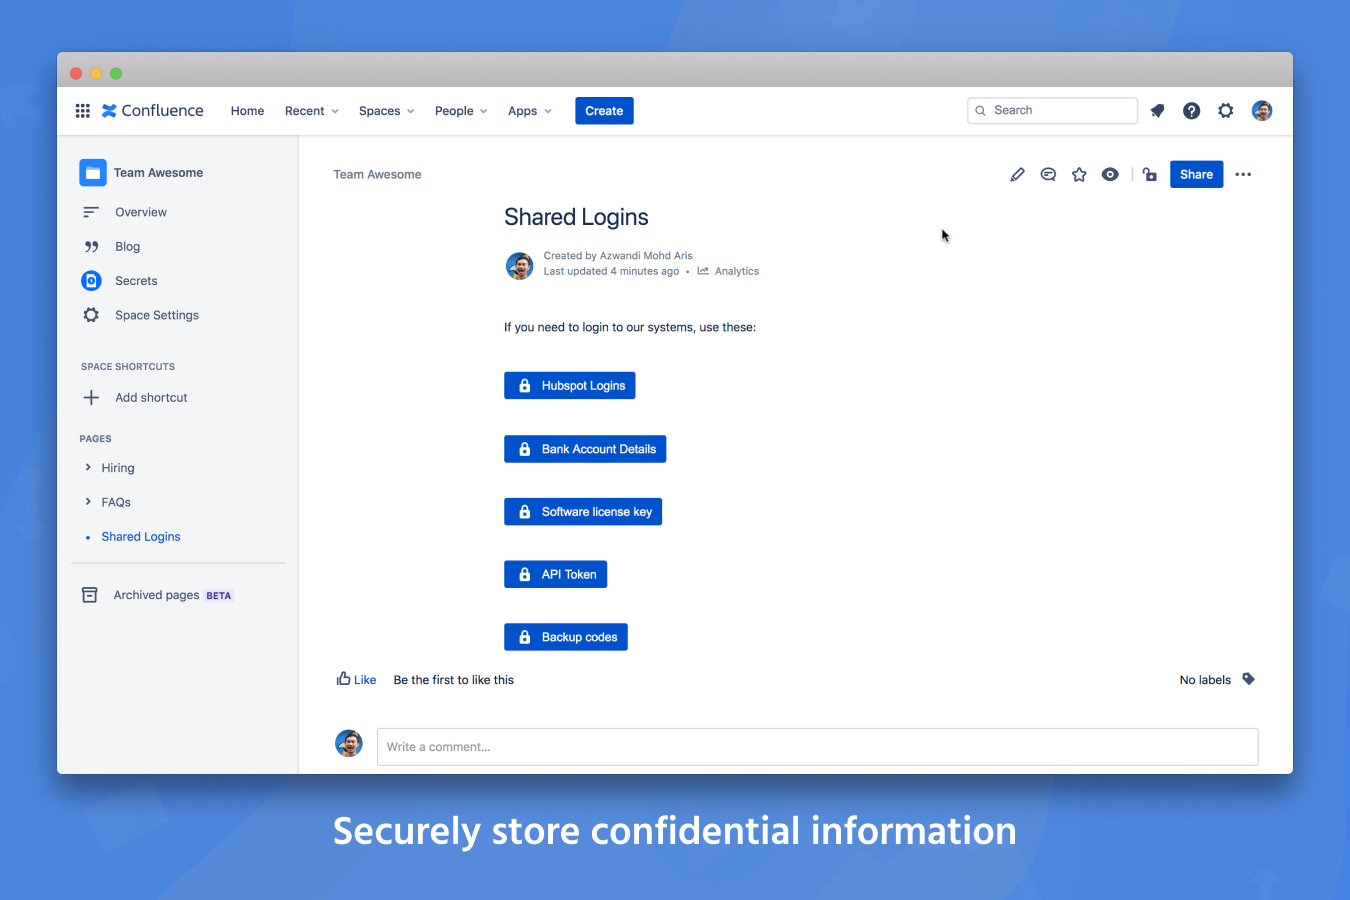Open the Analytics link
Screen dimensions: 1350x900
(x=737, y=271)
